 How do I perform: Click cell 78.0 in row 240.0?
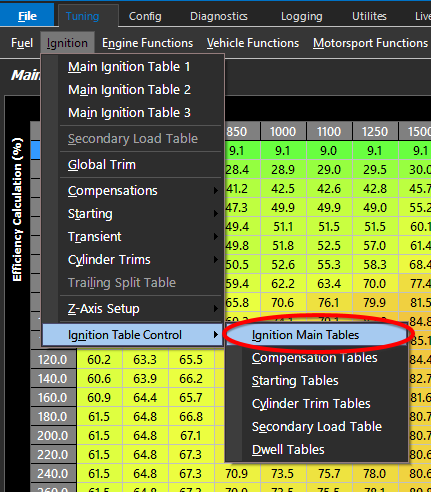(375, 474)
